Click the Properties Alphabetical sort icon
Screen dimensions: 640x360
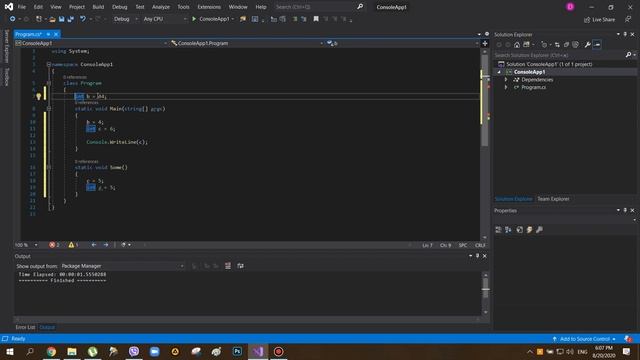coord(508,230)
